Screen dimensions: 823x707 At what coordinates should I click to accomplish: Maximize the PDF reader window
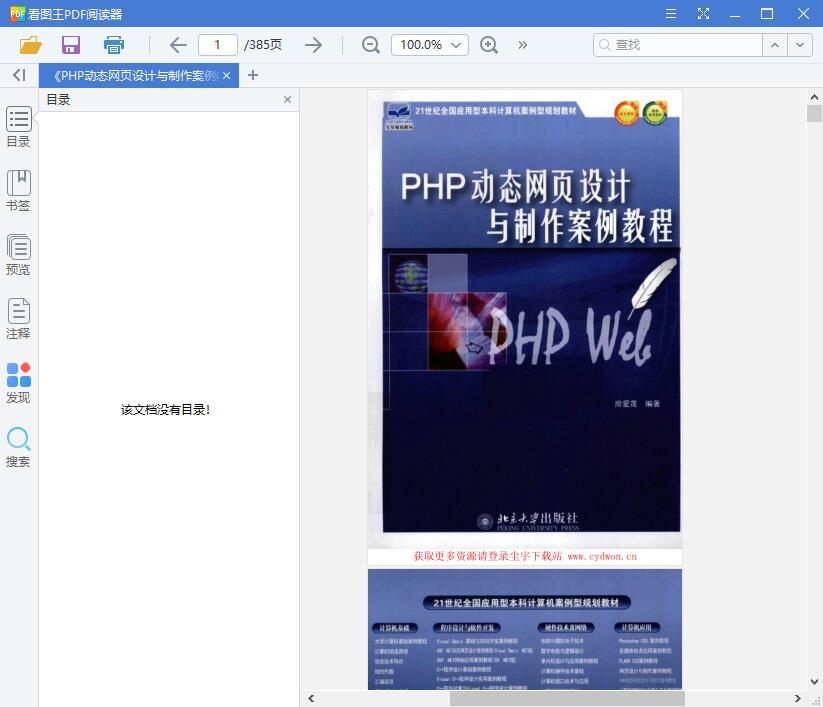[767, 14]
